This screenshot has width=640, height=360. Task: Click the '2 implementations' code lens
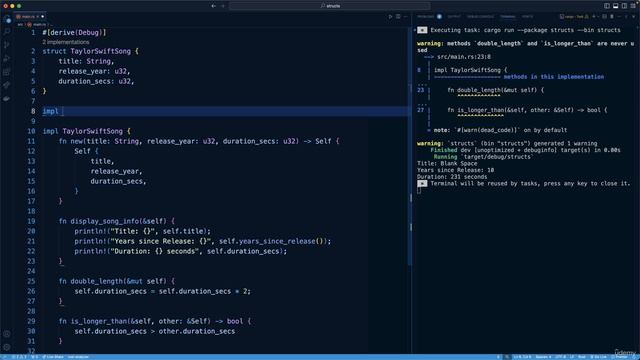[x=66, y=42]
